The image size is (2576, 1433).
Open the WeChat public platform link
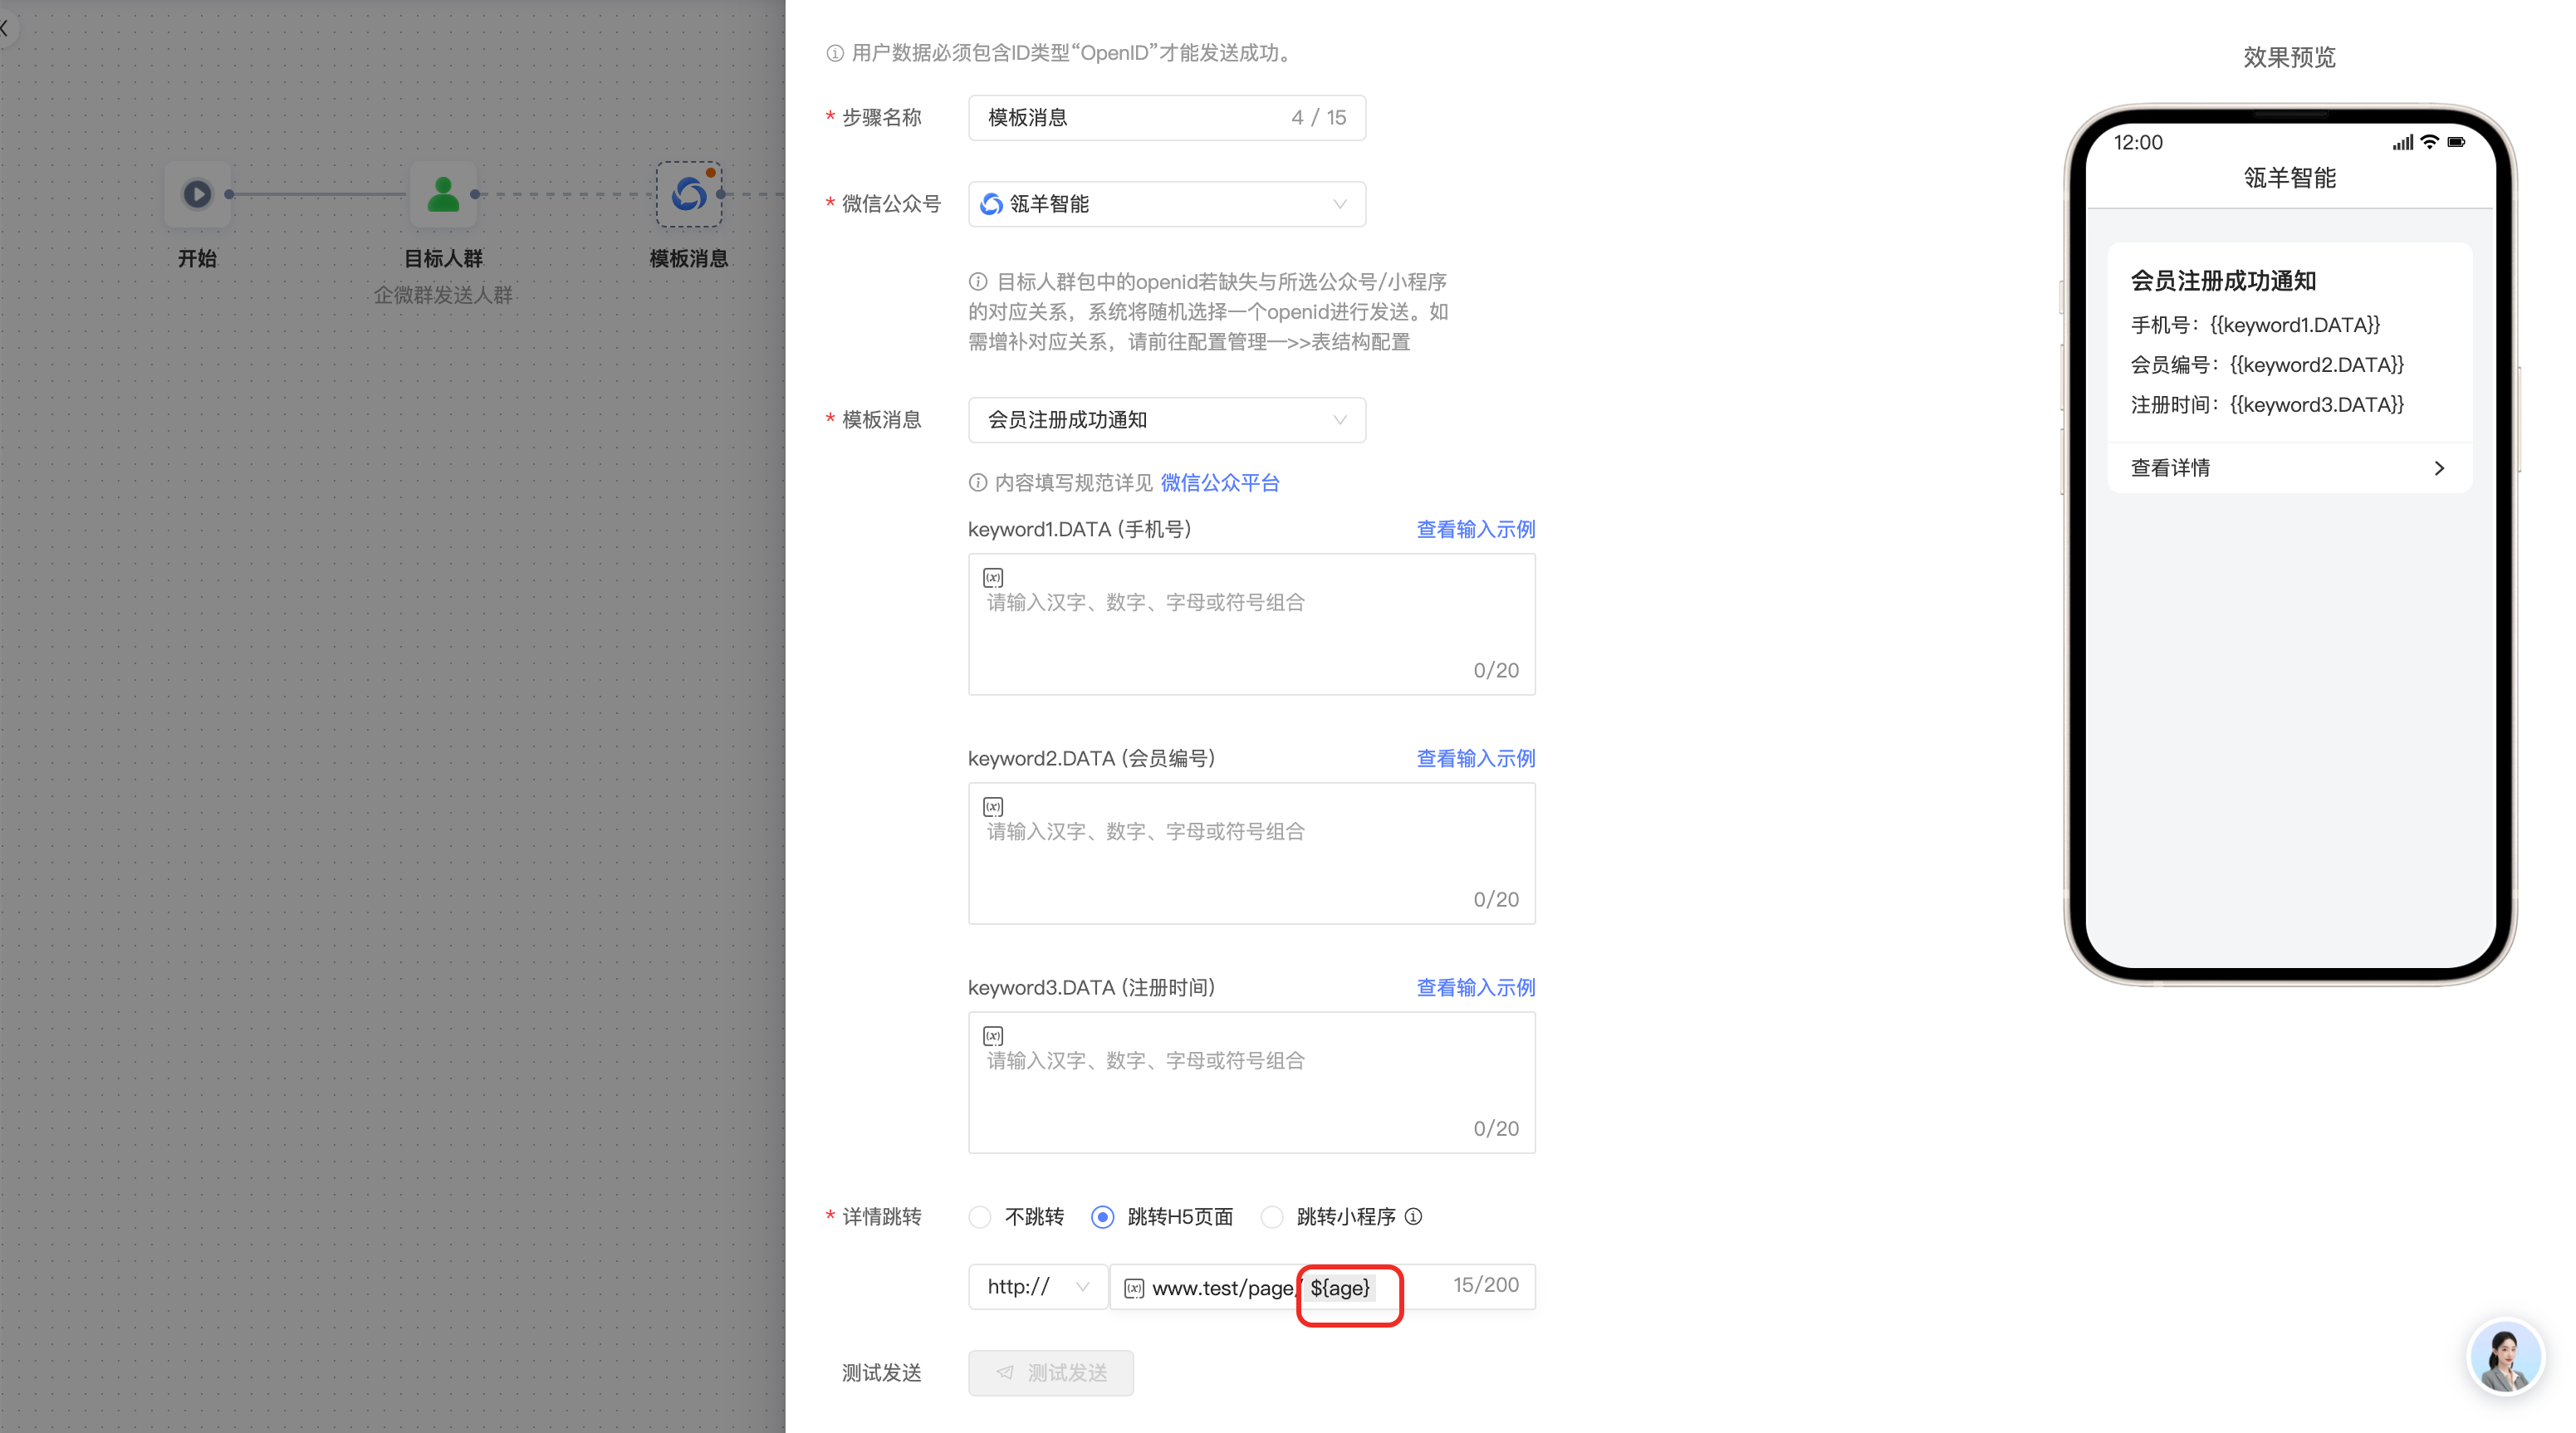tap(1219, 483)
